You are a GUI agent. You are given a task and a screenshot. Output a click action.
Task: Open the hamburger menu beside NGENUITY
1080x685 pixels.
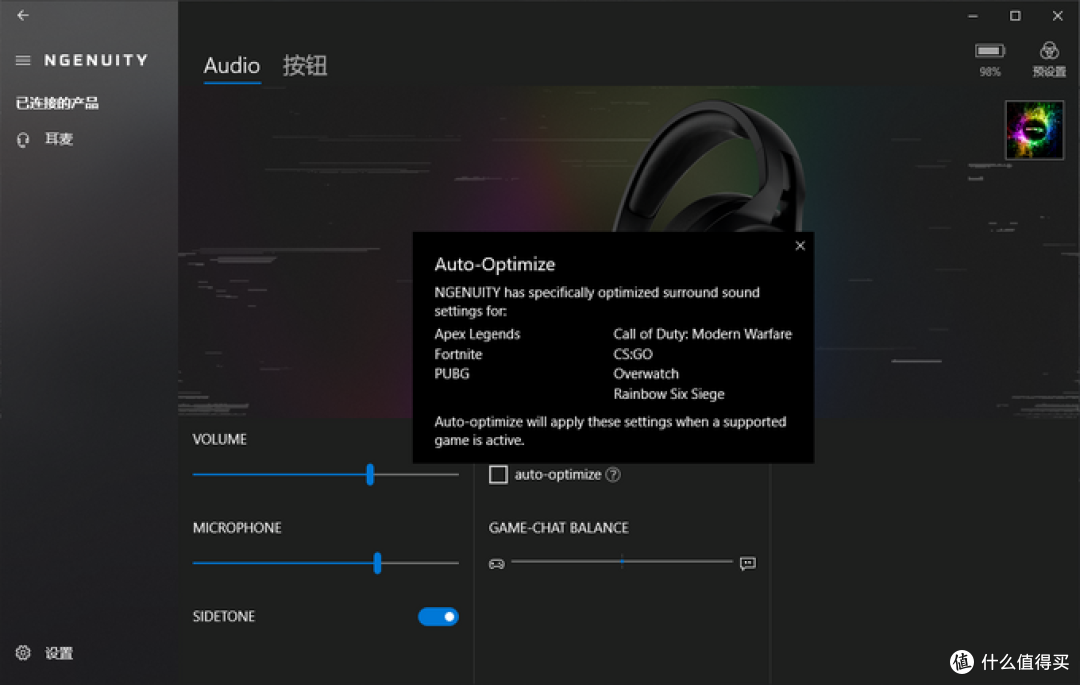pyautogui.click(x=23, y=61)
